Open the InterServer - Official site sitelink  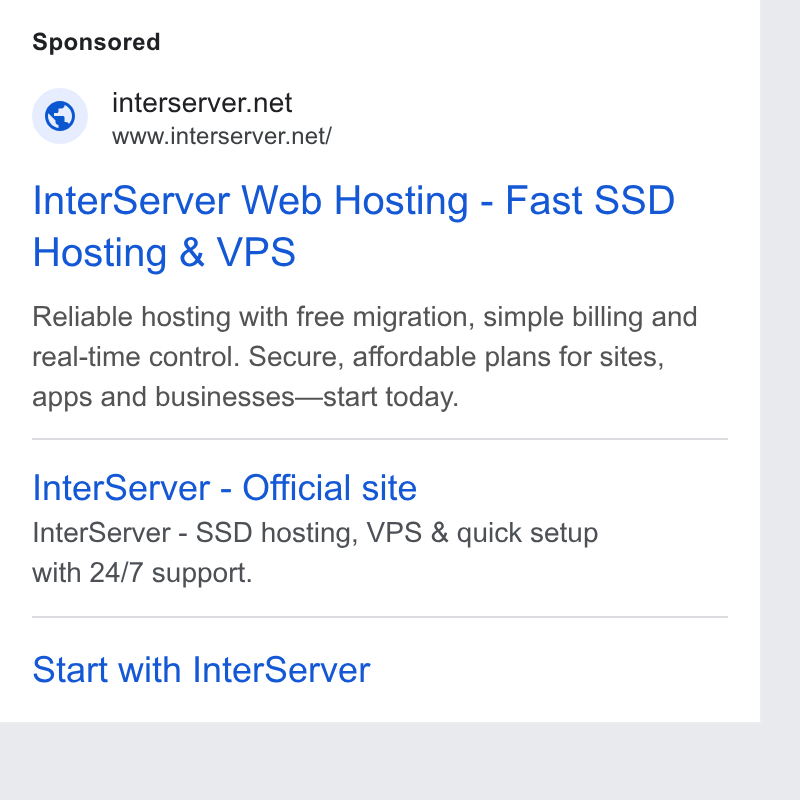[x=224, y=488]
